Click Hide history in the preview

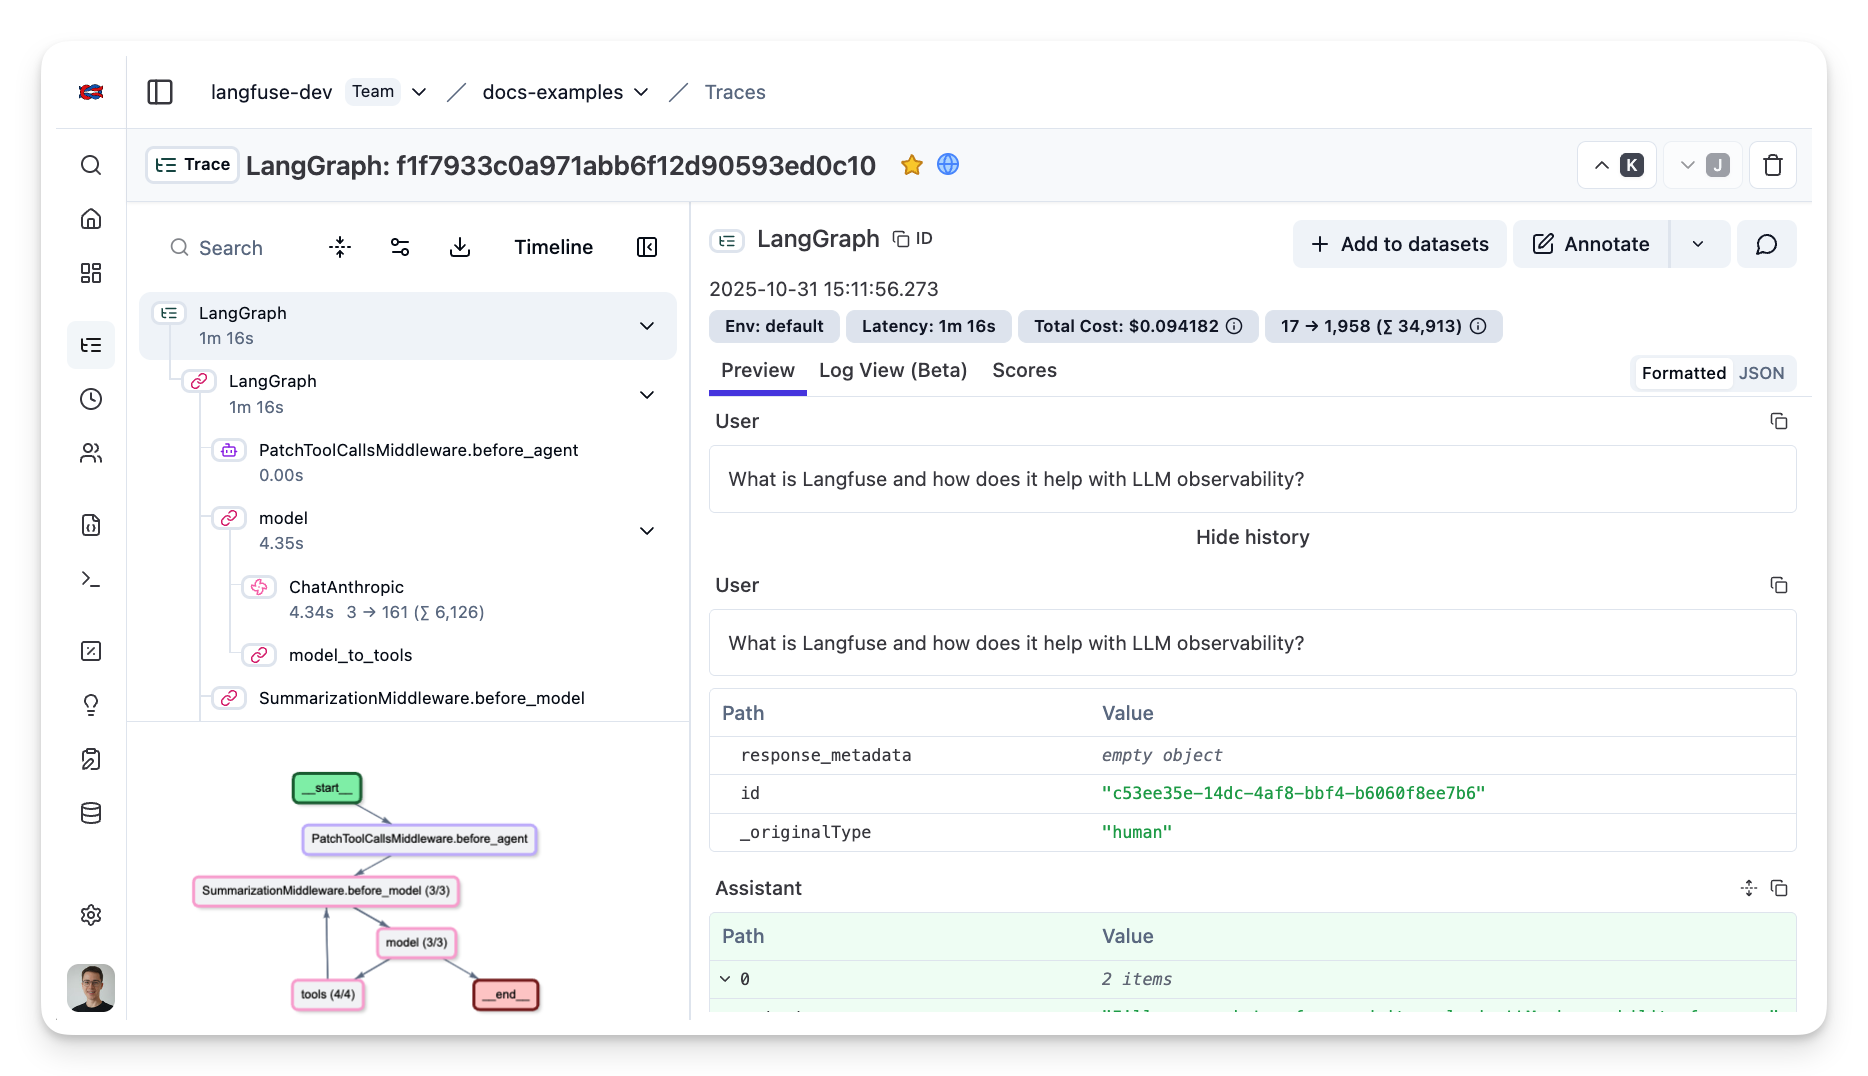pyautogui.click(x=1252, y=537)
